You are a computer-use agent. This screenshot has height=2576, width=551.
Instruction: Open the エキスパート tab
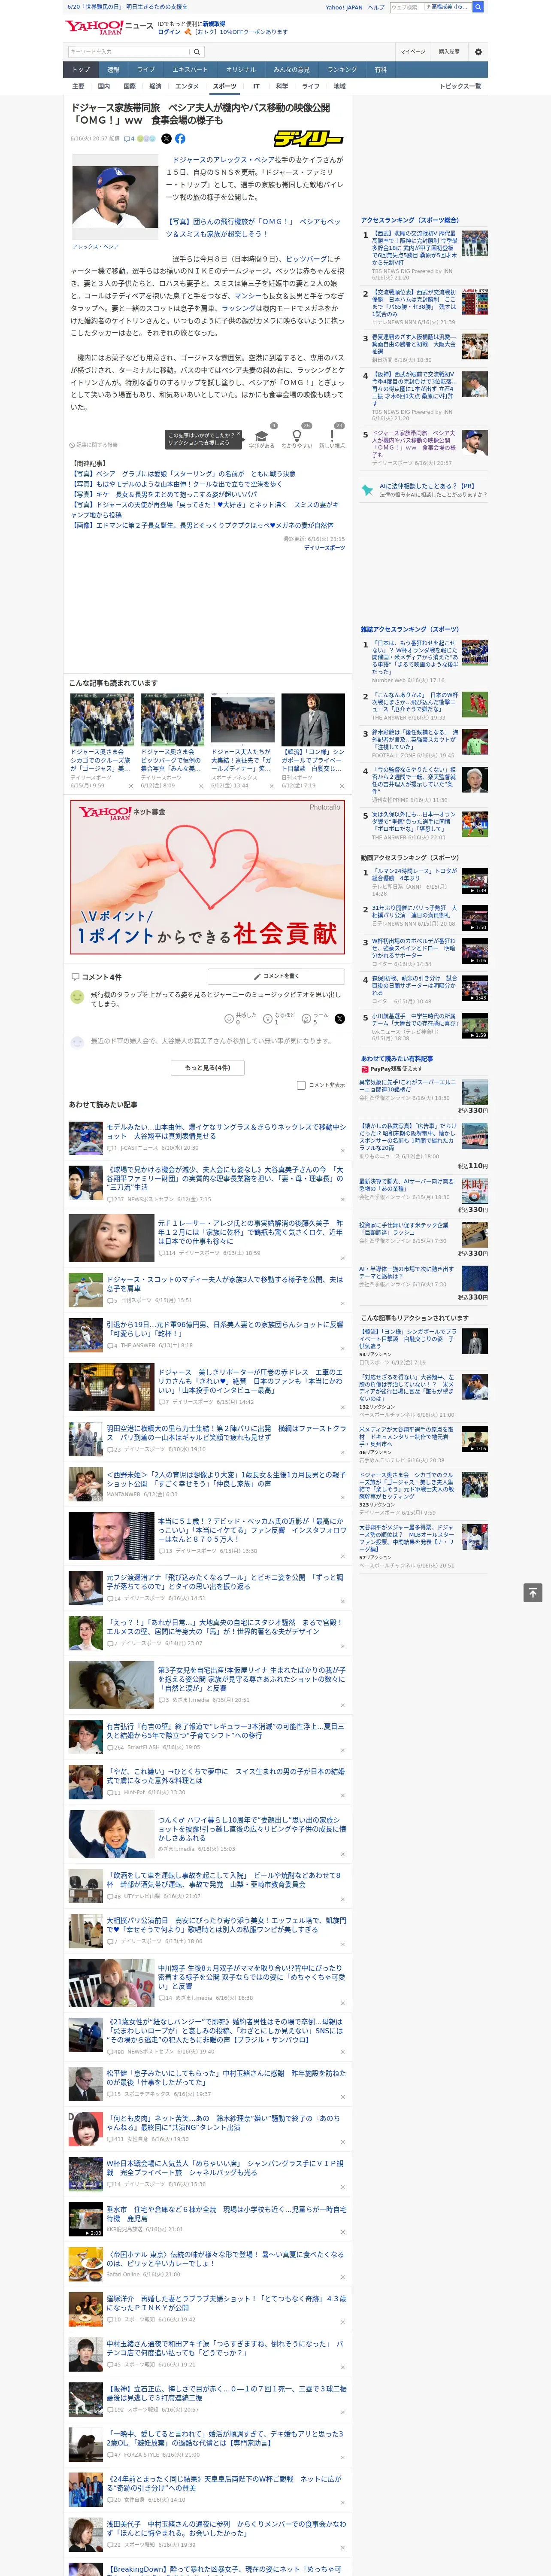tap(190, 70)
